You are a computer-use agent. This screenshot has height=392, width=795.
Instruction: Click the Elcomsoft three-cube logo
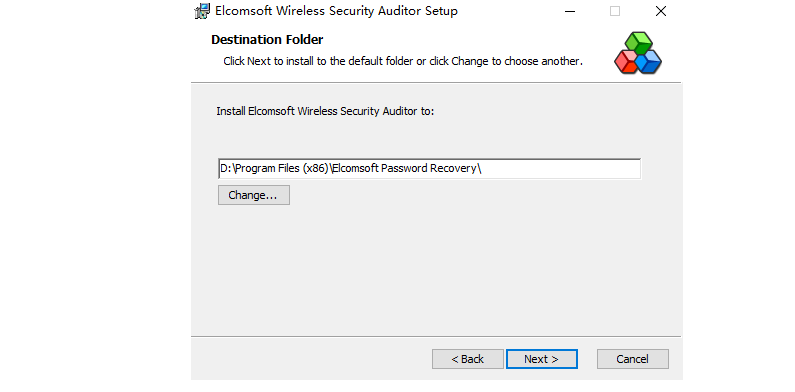pyautogui.click(x=638, y=53)
